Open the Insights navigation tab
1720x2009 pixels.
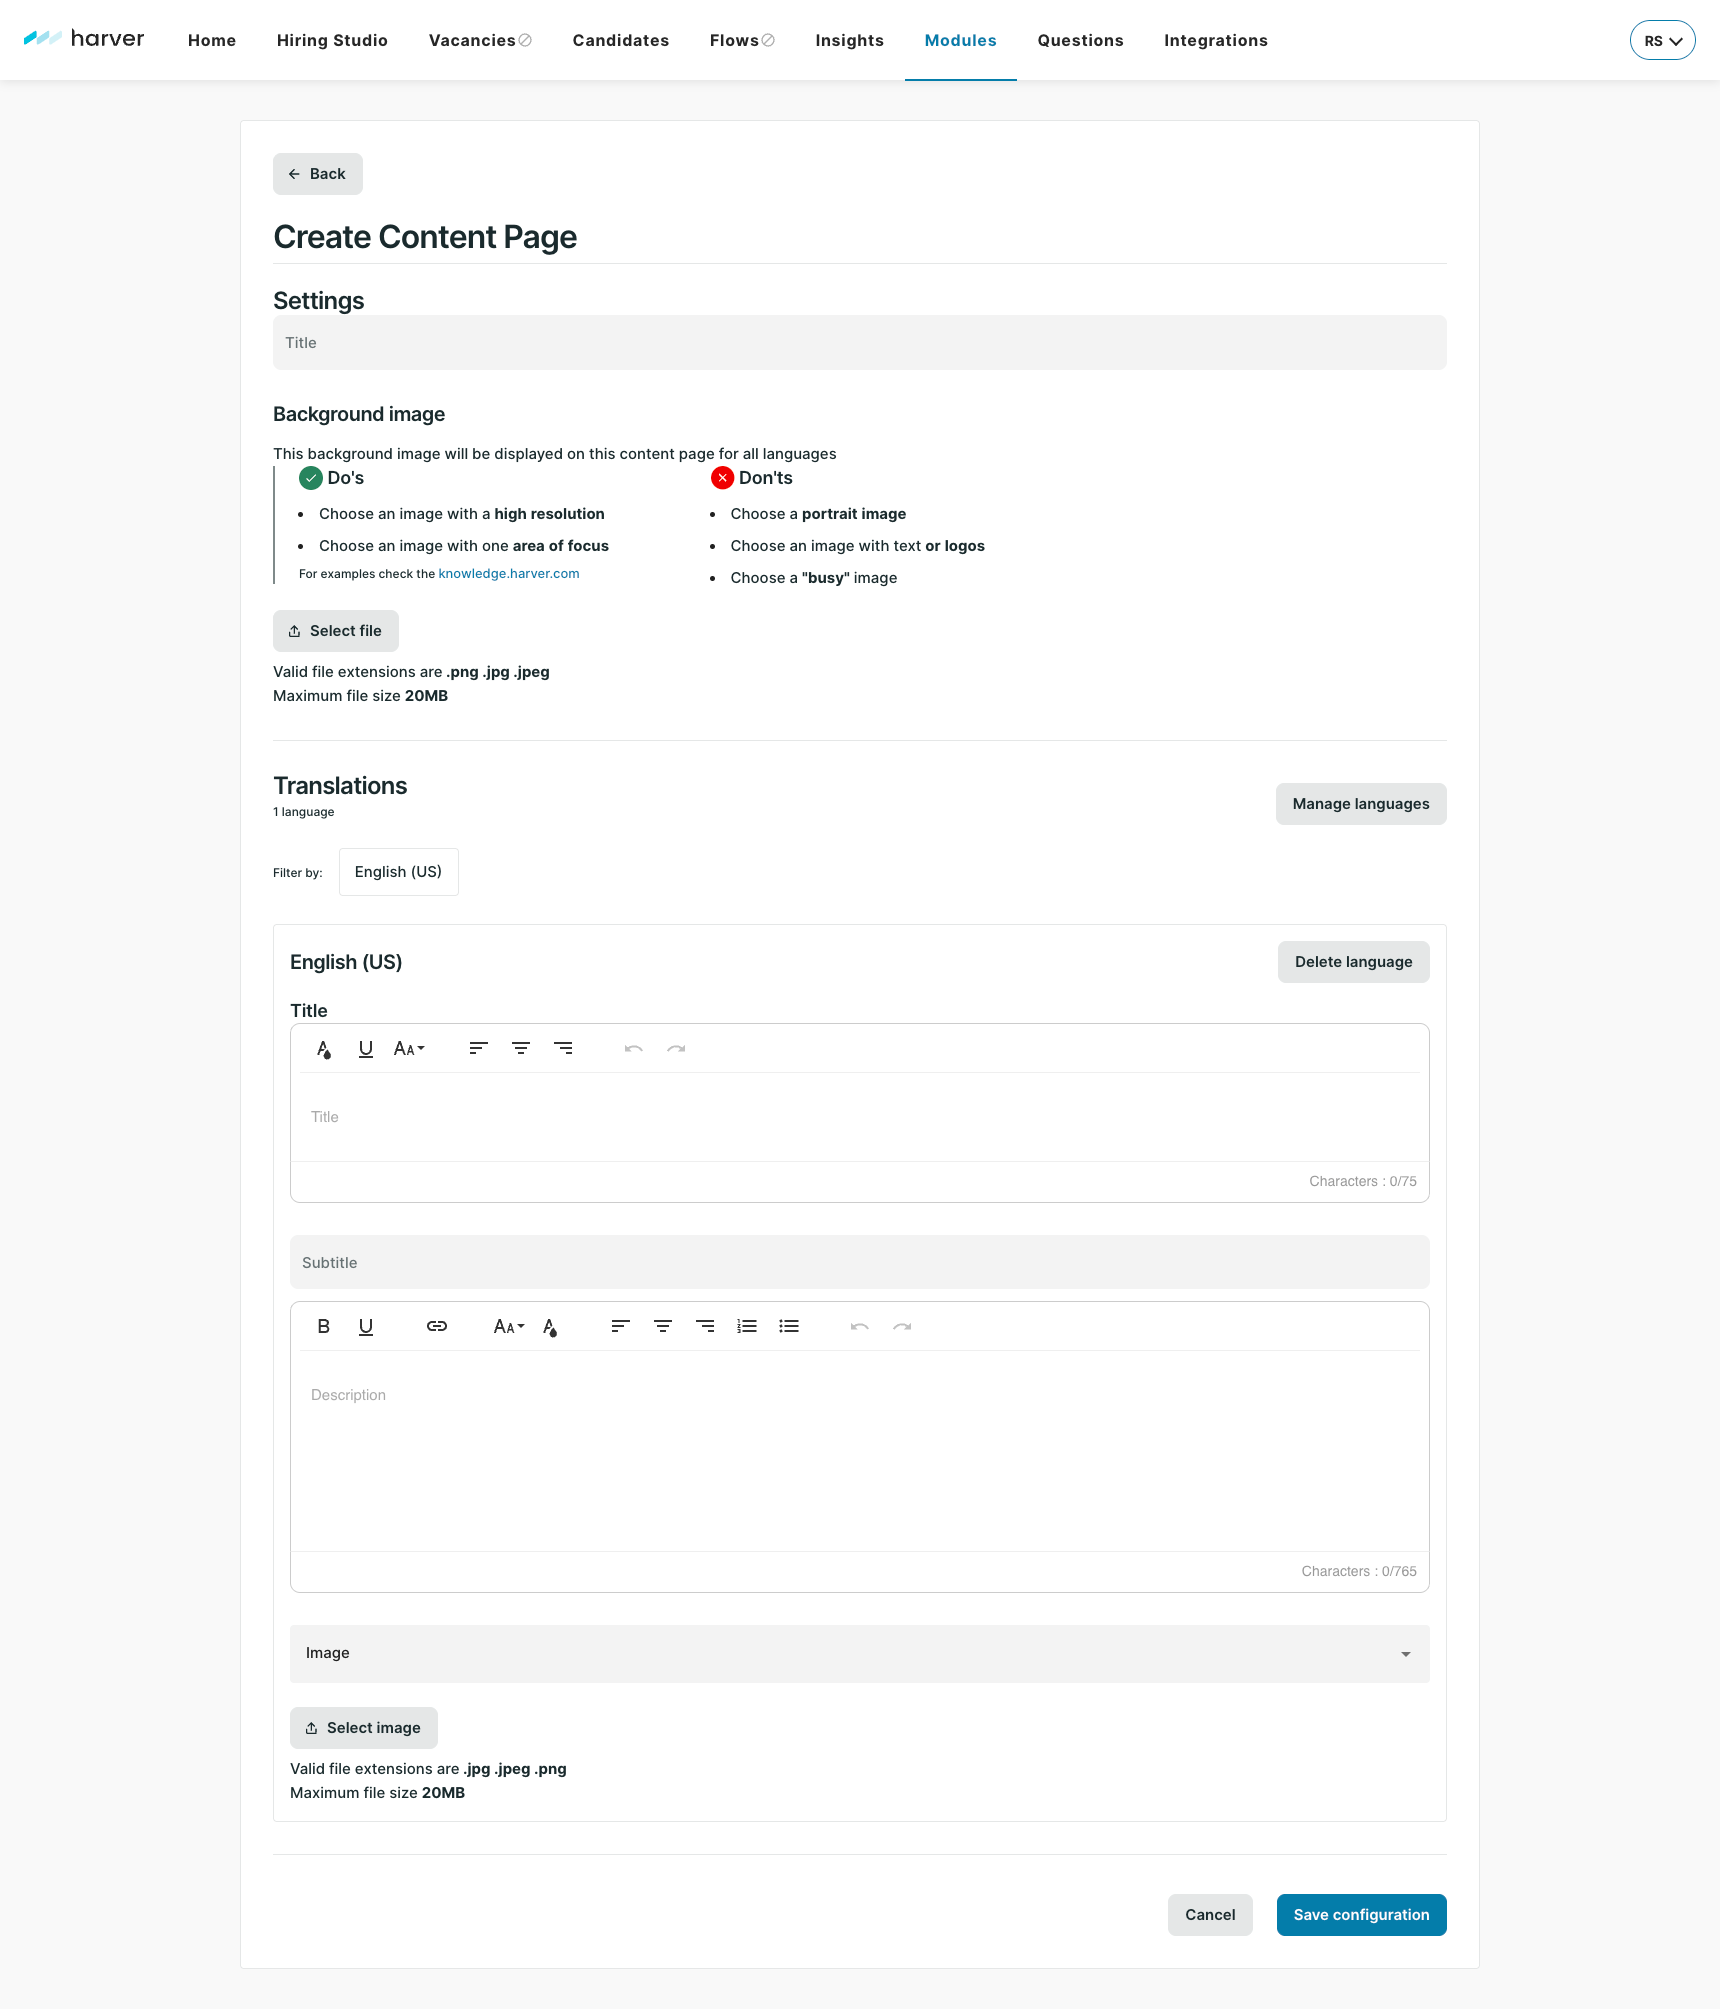849,40
